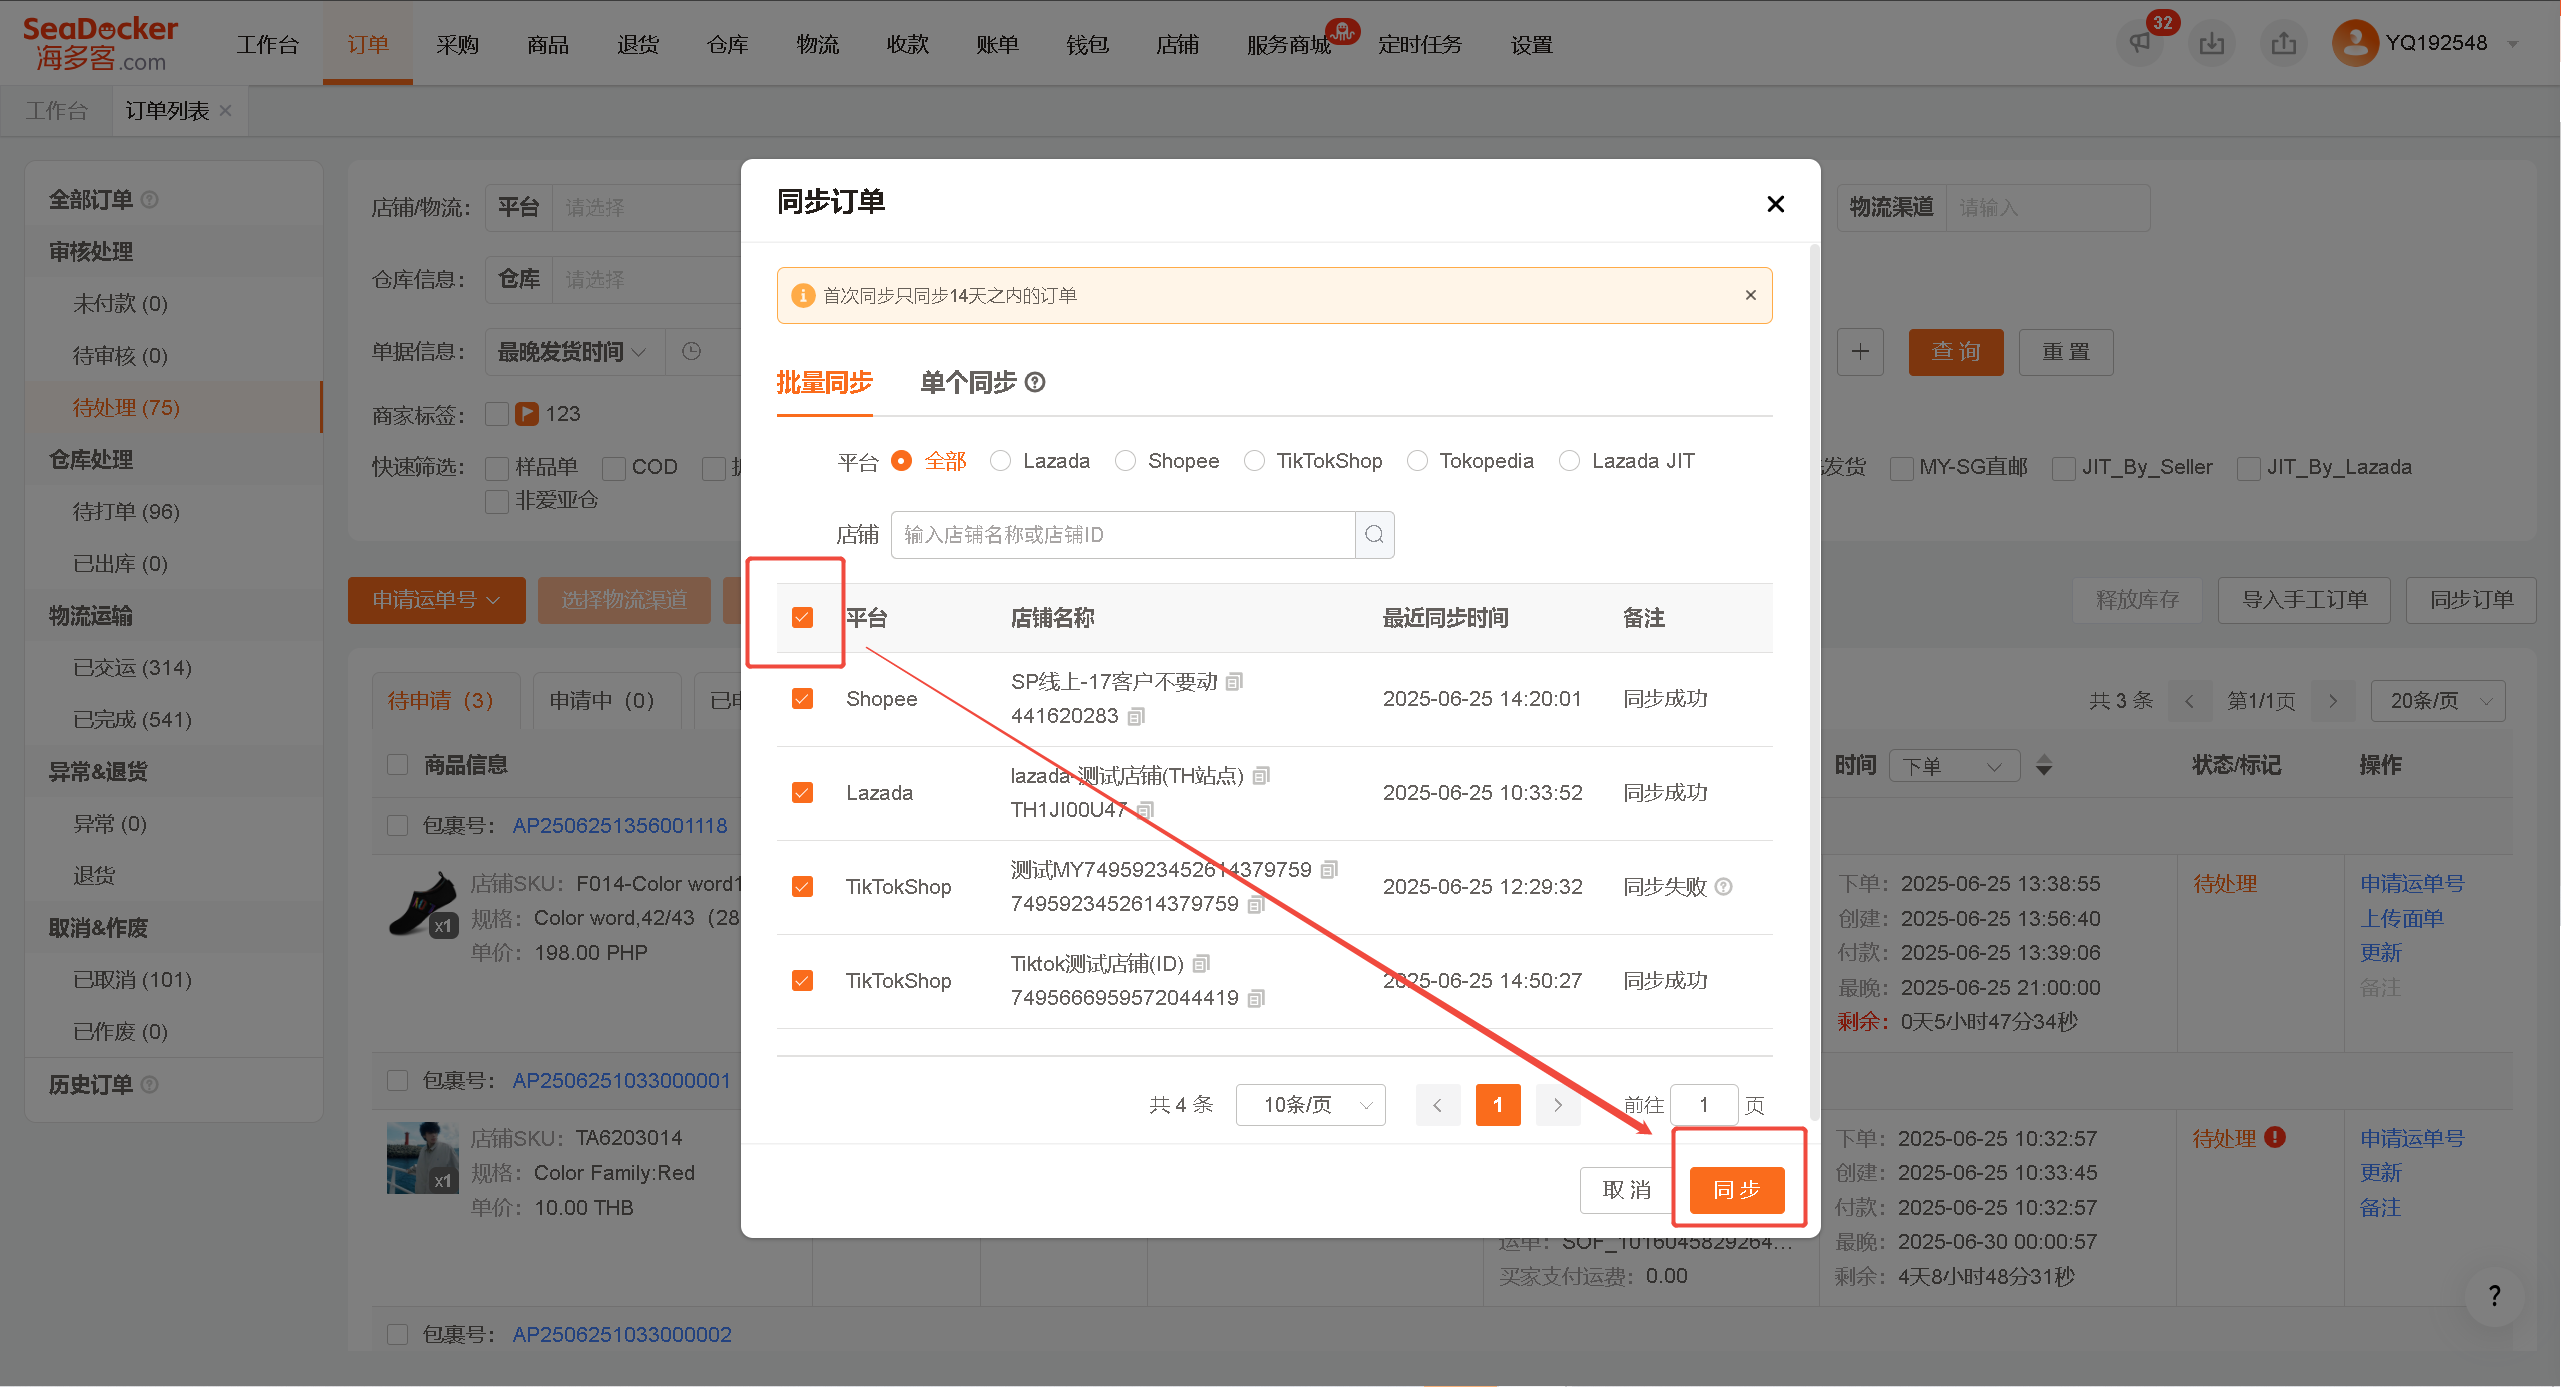This screenshot has width=2561, height=1387.
Task: Go to previous page in dialog pagination
Action: pos(1438,1105)
